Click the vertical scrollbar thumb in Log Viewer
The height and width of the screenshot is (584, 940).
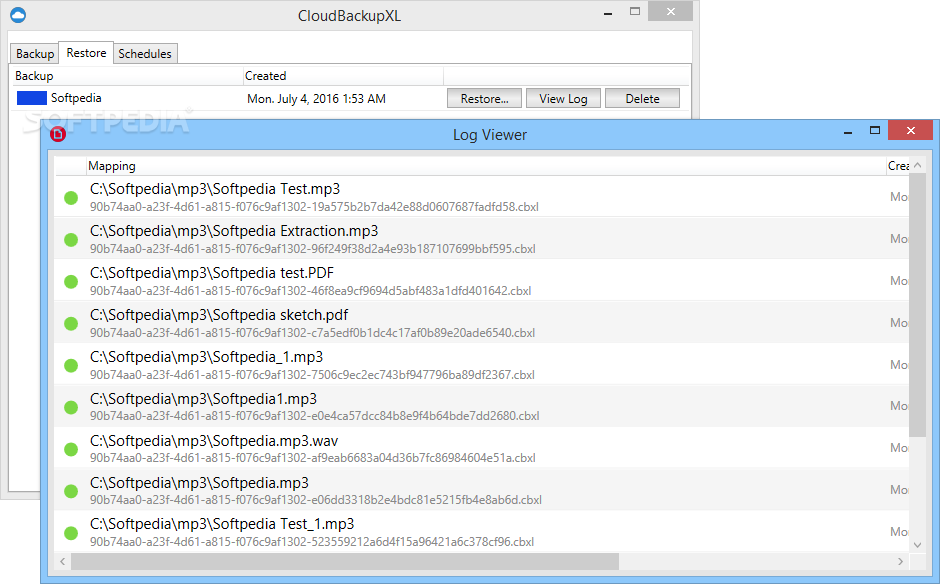coord(917,305)
